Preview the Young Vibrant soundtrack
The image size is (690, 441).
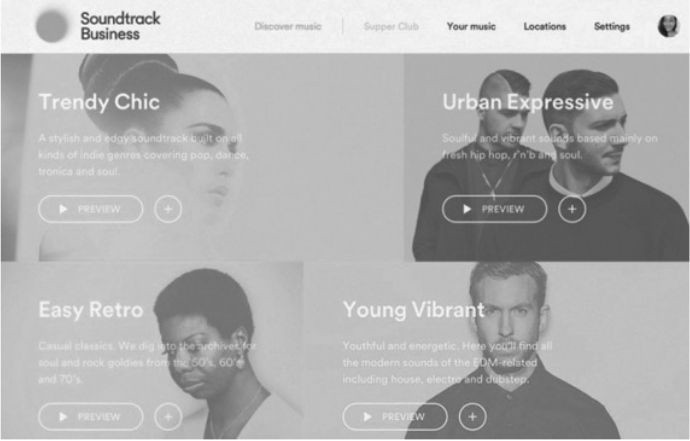(x=395, y=416)
